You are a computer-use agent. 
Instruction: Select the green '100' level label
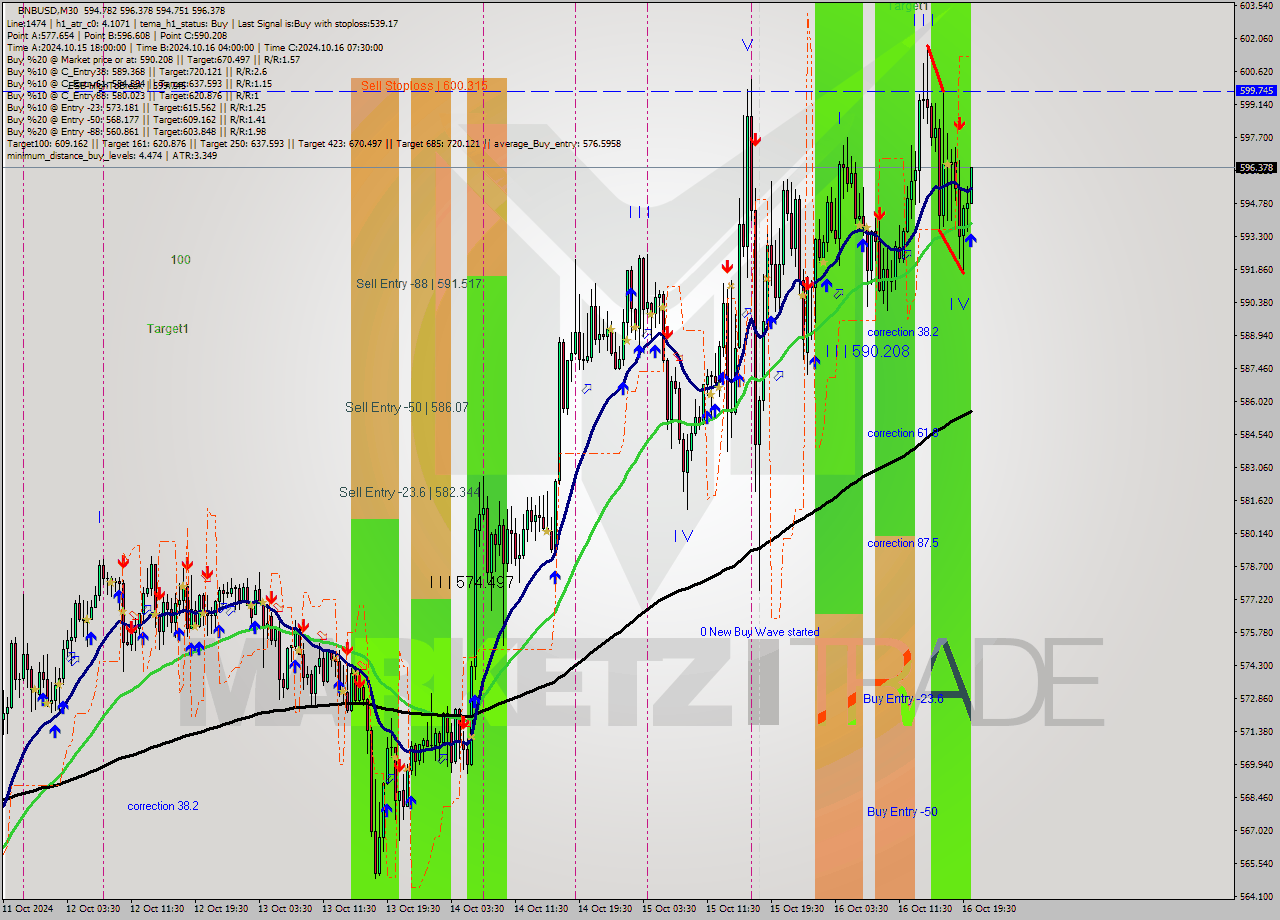[x=180, y=260]
